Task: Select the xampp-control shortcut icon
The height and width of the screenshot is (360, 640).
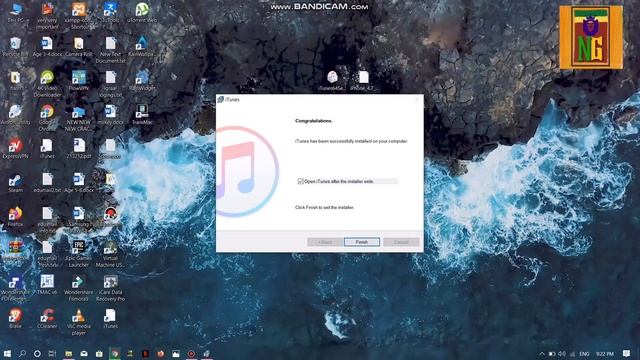Action: pyautogui.click(x=79, y=16)
